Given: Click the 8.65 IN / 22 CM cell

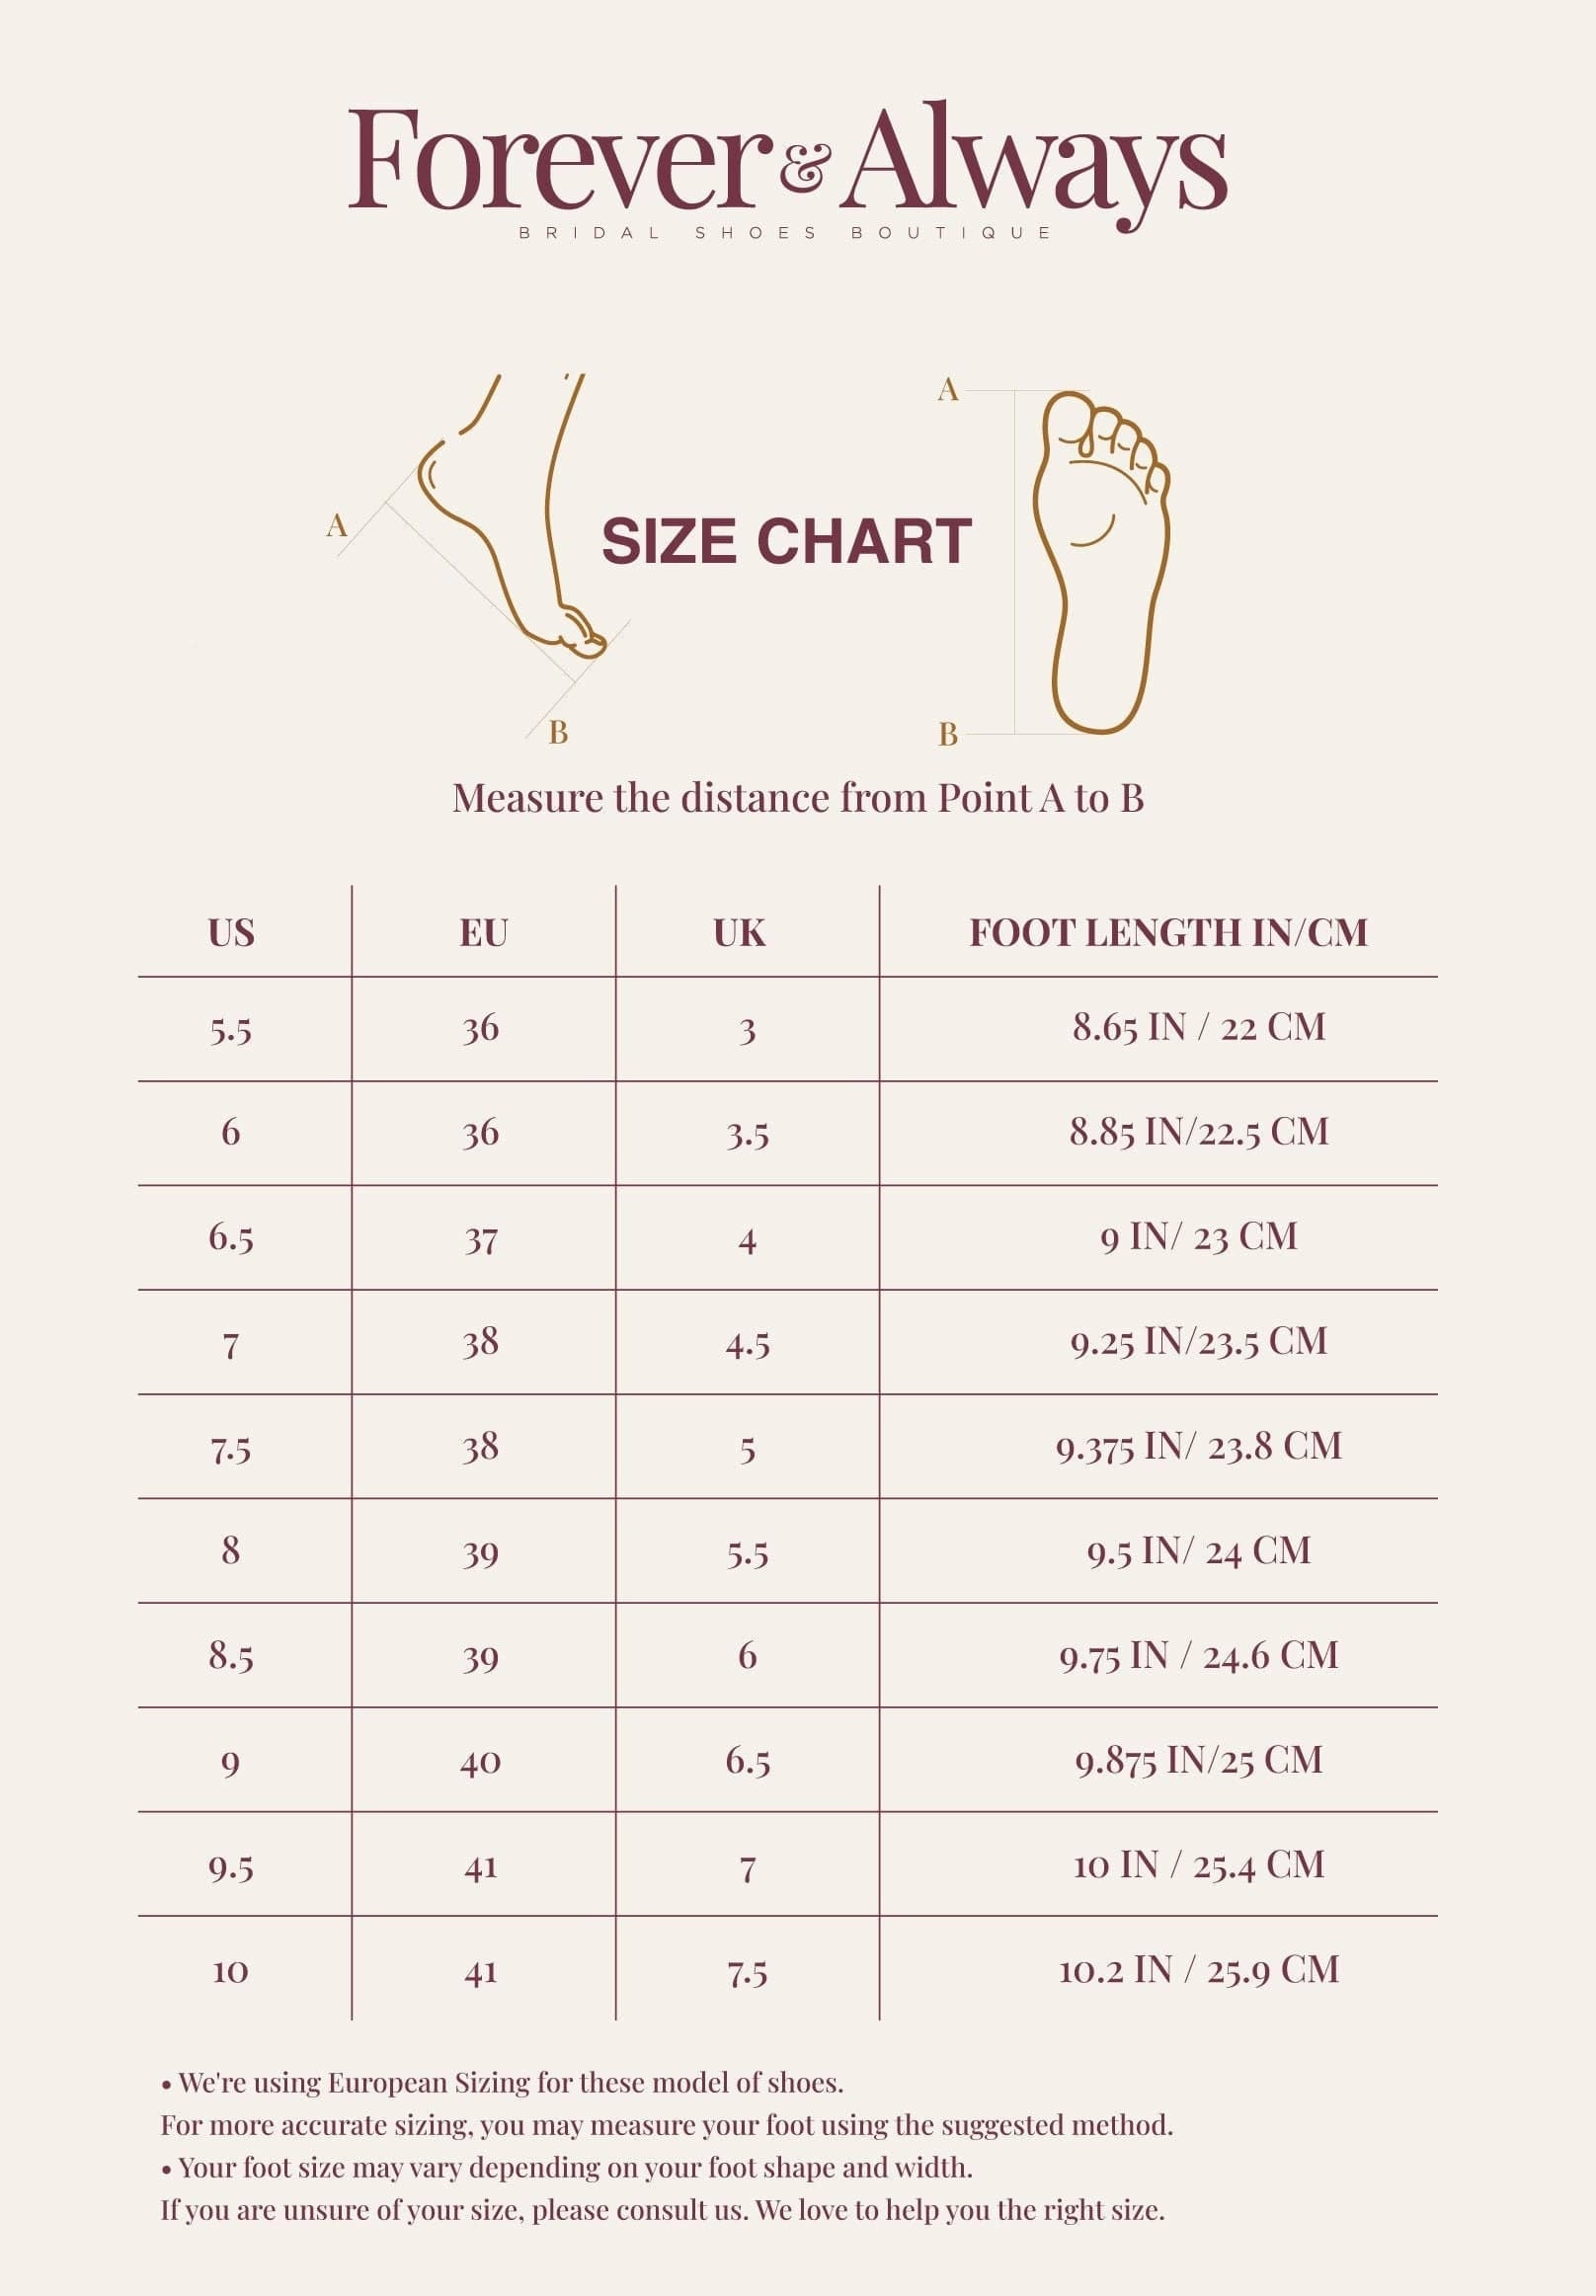Looking at the screenshot, I should coord(1198,1027).
